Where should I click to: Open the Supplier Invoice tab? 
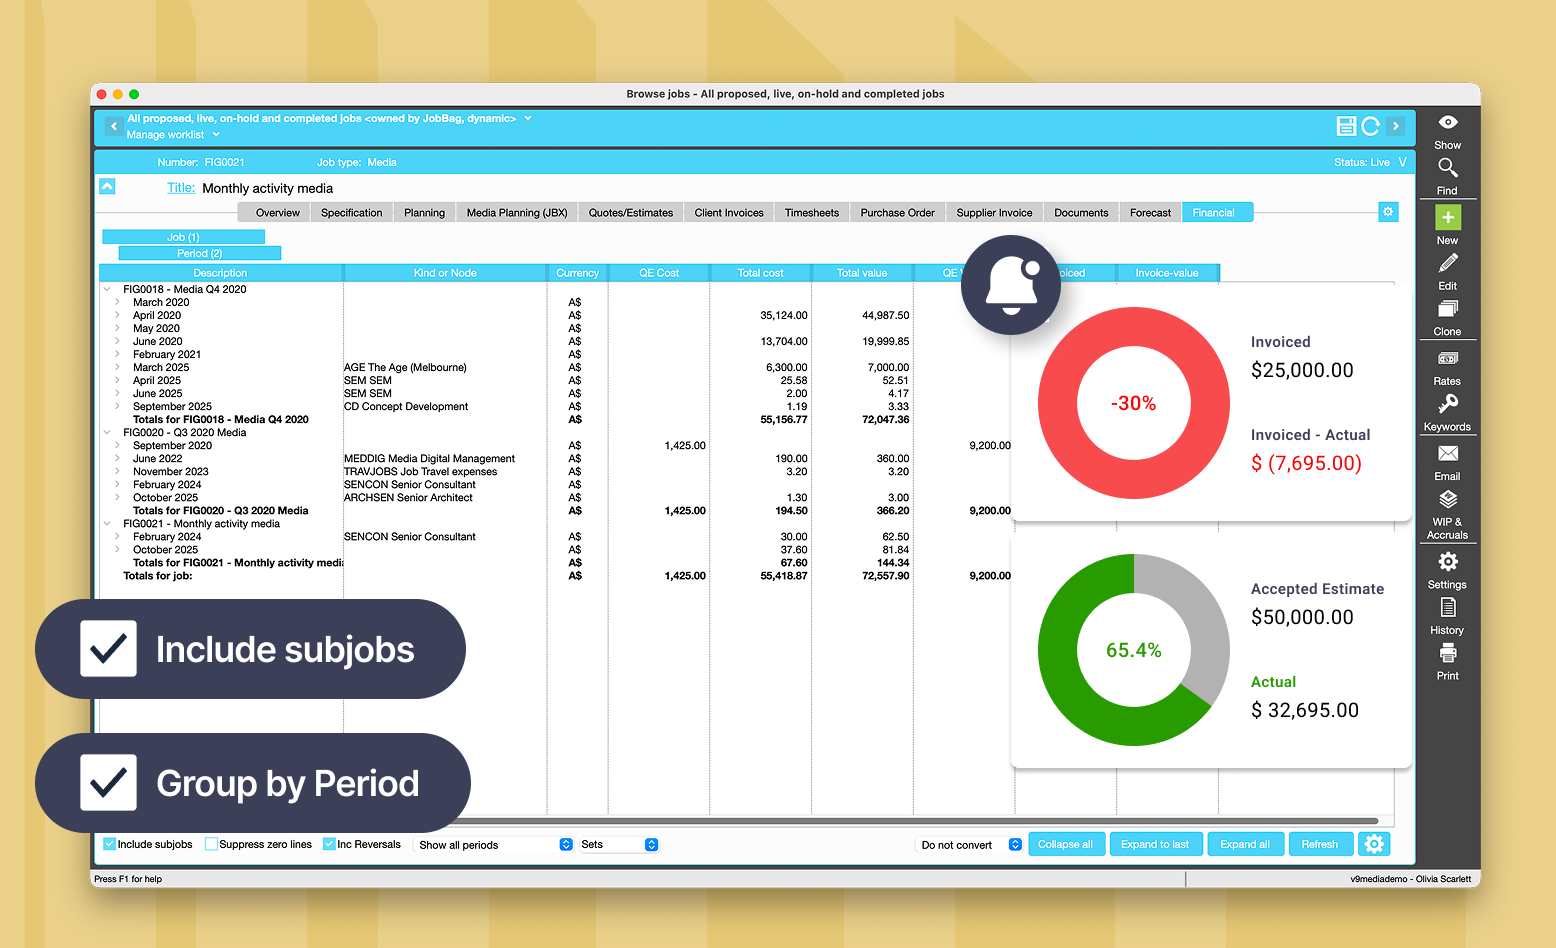pos(994,213)
